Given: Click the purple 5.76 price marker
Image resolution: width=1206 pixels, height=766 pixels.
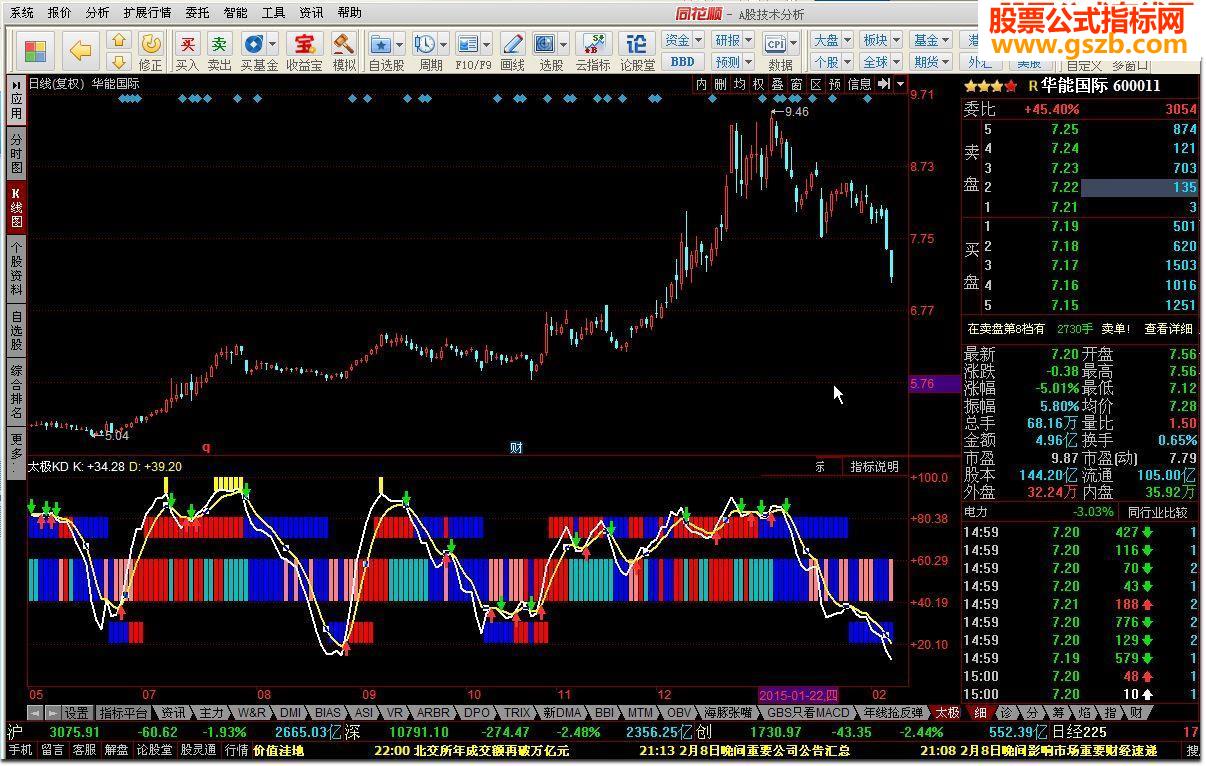Looking at the screenshot, I should 934,383.
